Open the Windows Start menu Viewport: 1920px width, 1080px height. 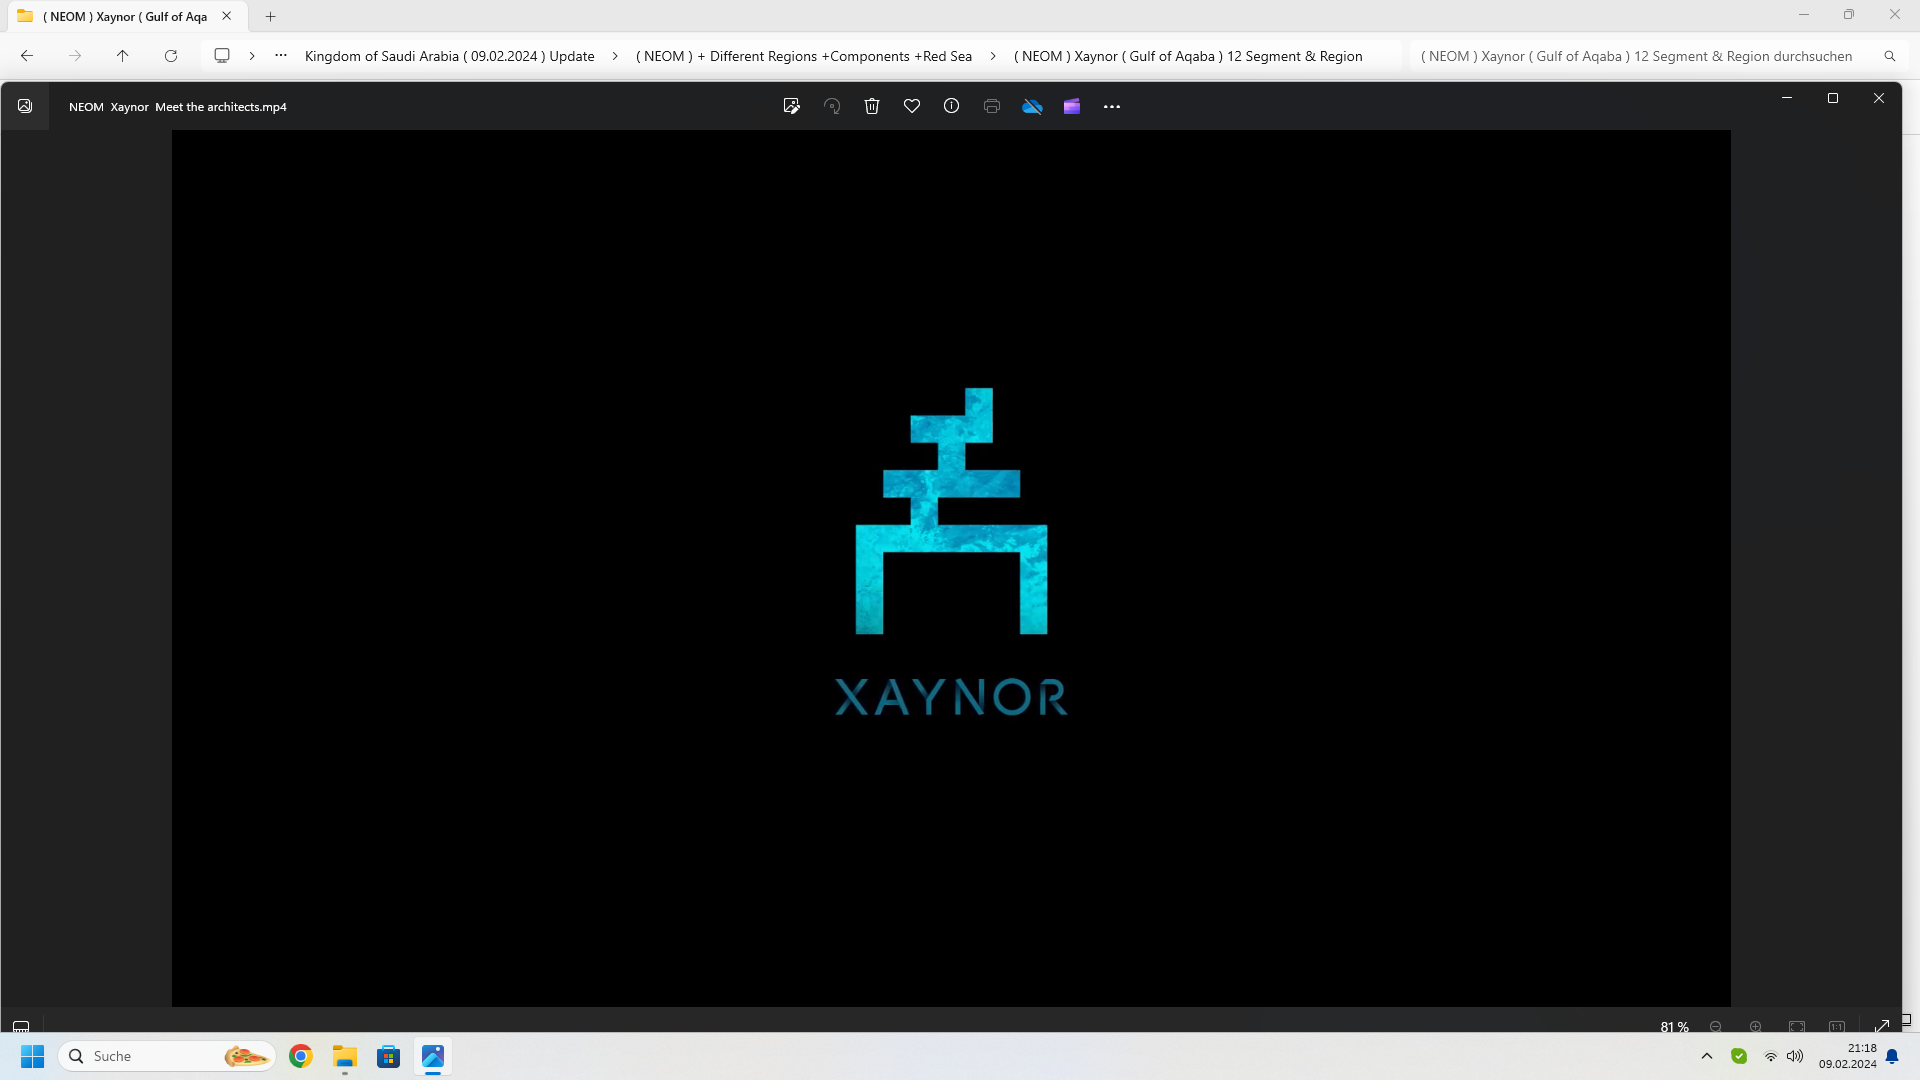pos(32,1056)
